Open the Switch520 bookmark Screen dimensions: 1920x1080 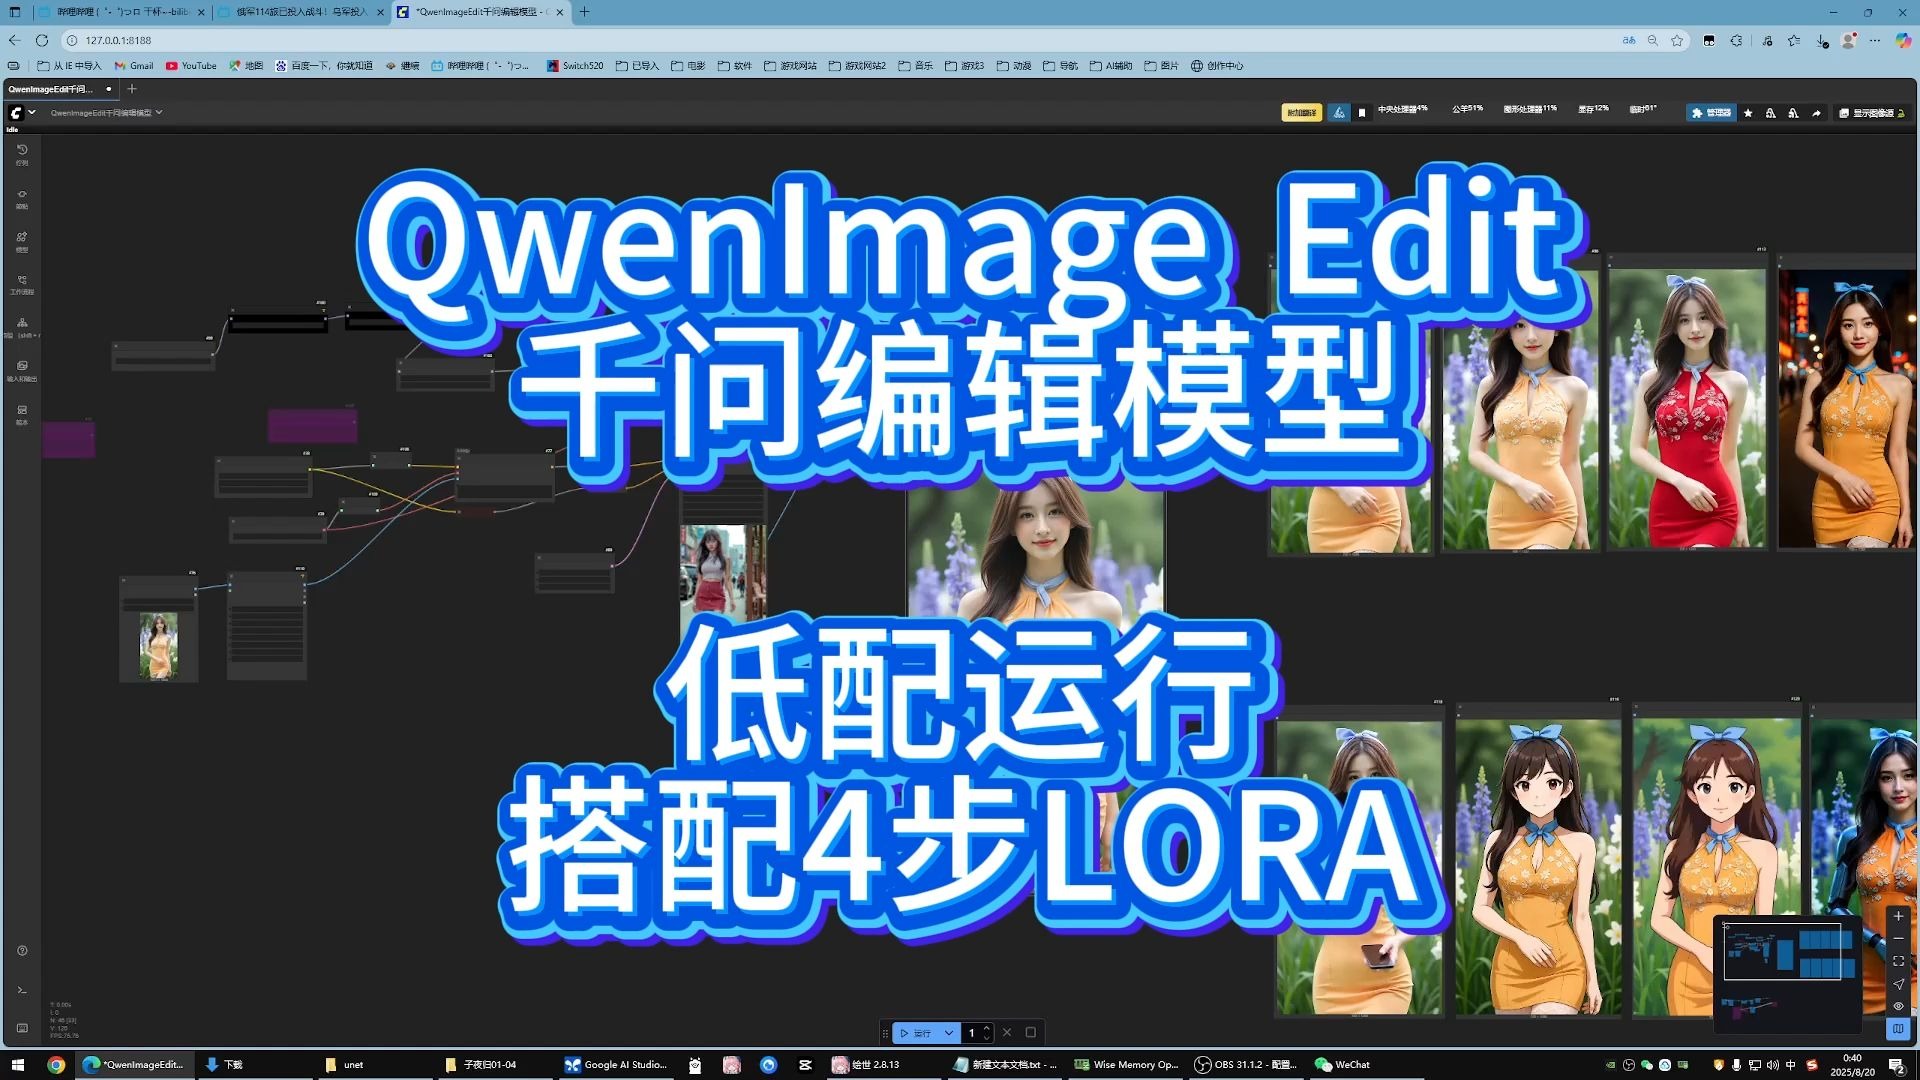(x=575, y=66)
